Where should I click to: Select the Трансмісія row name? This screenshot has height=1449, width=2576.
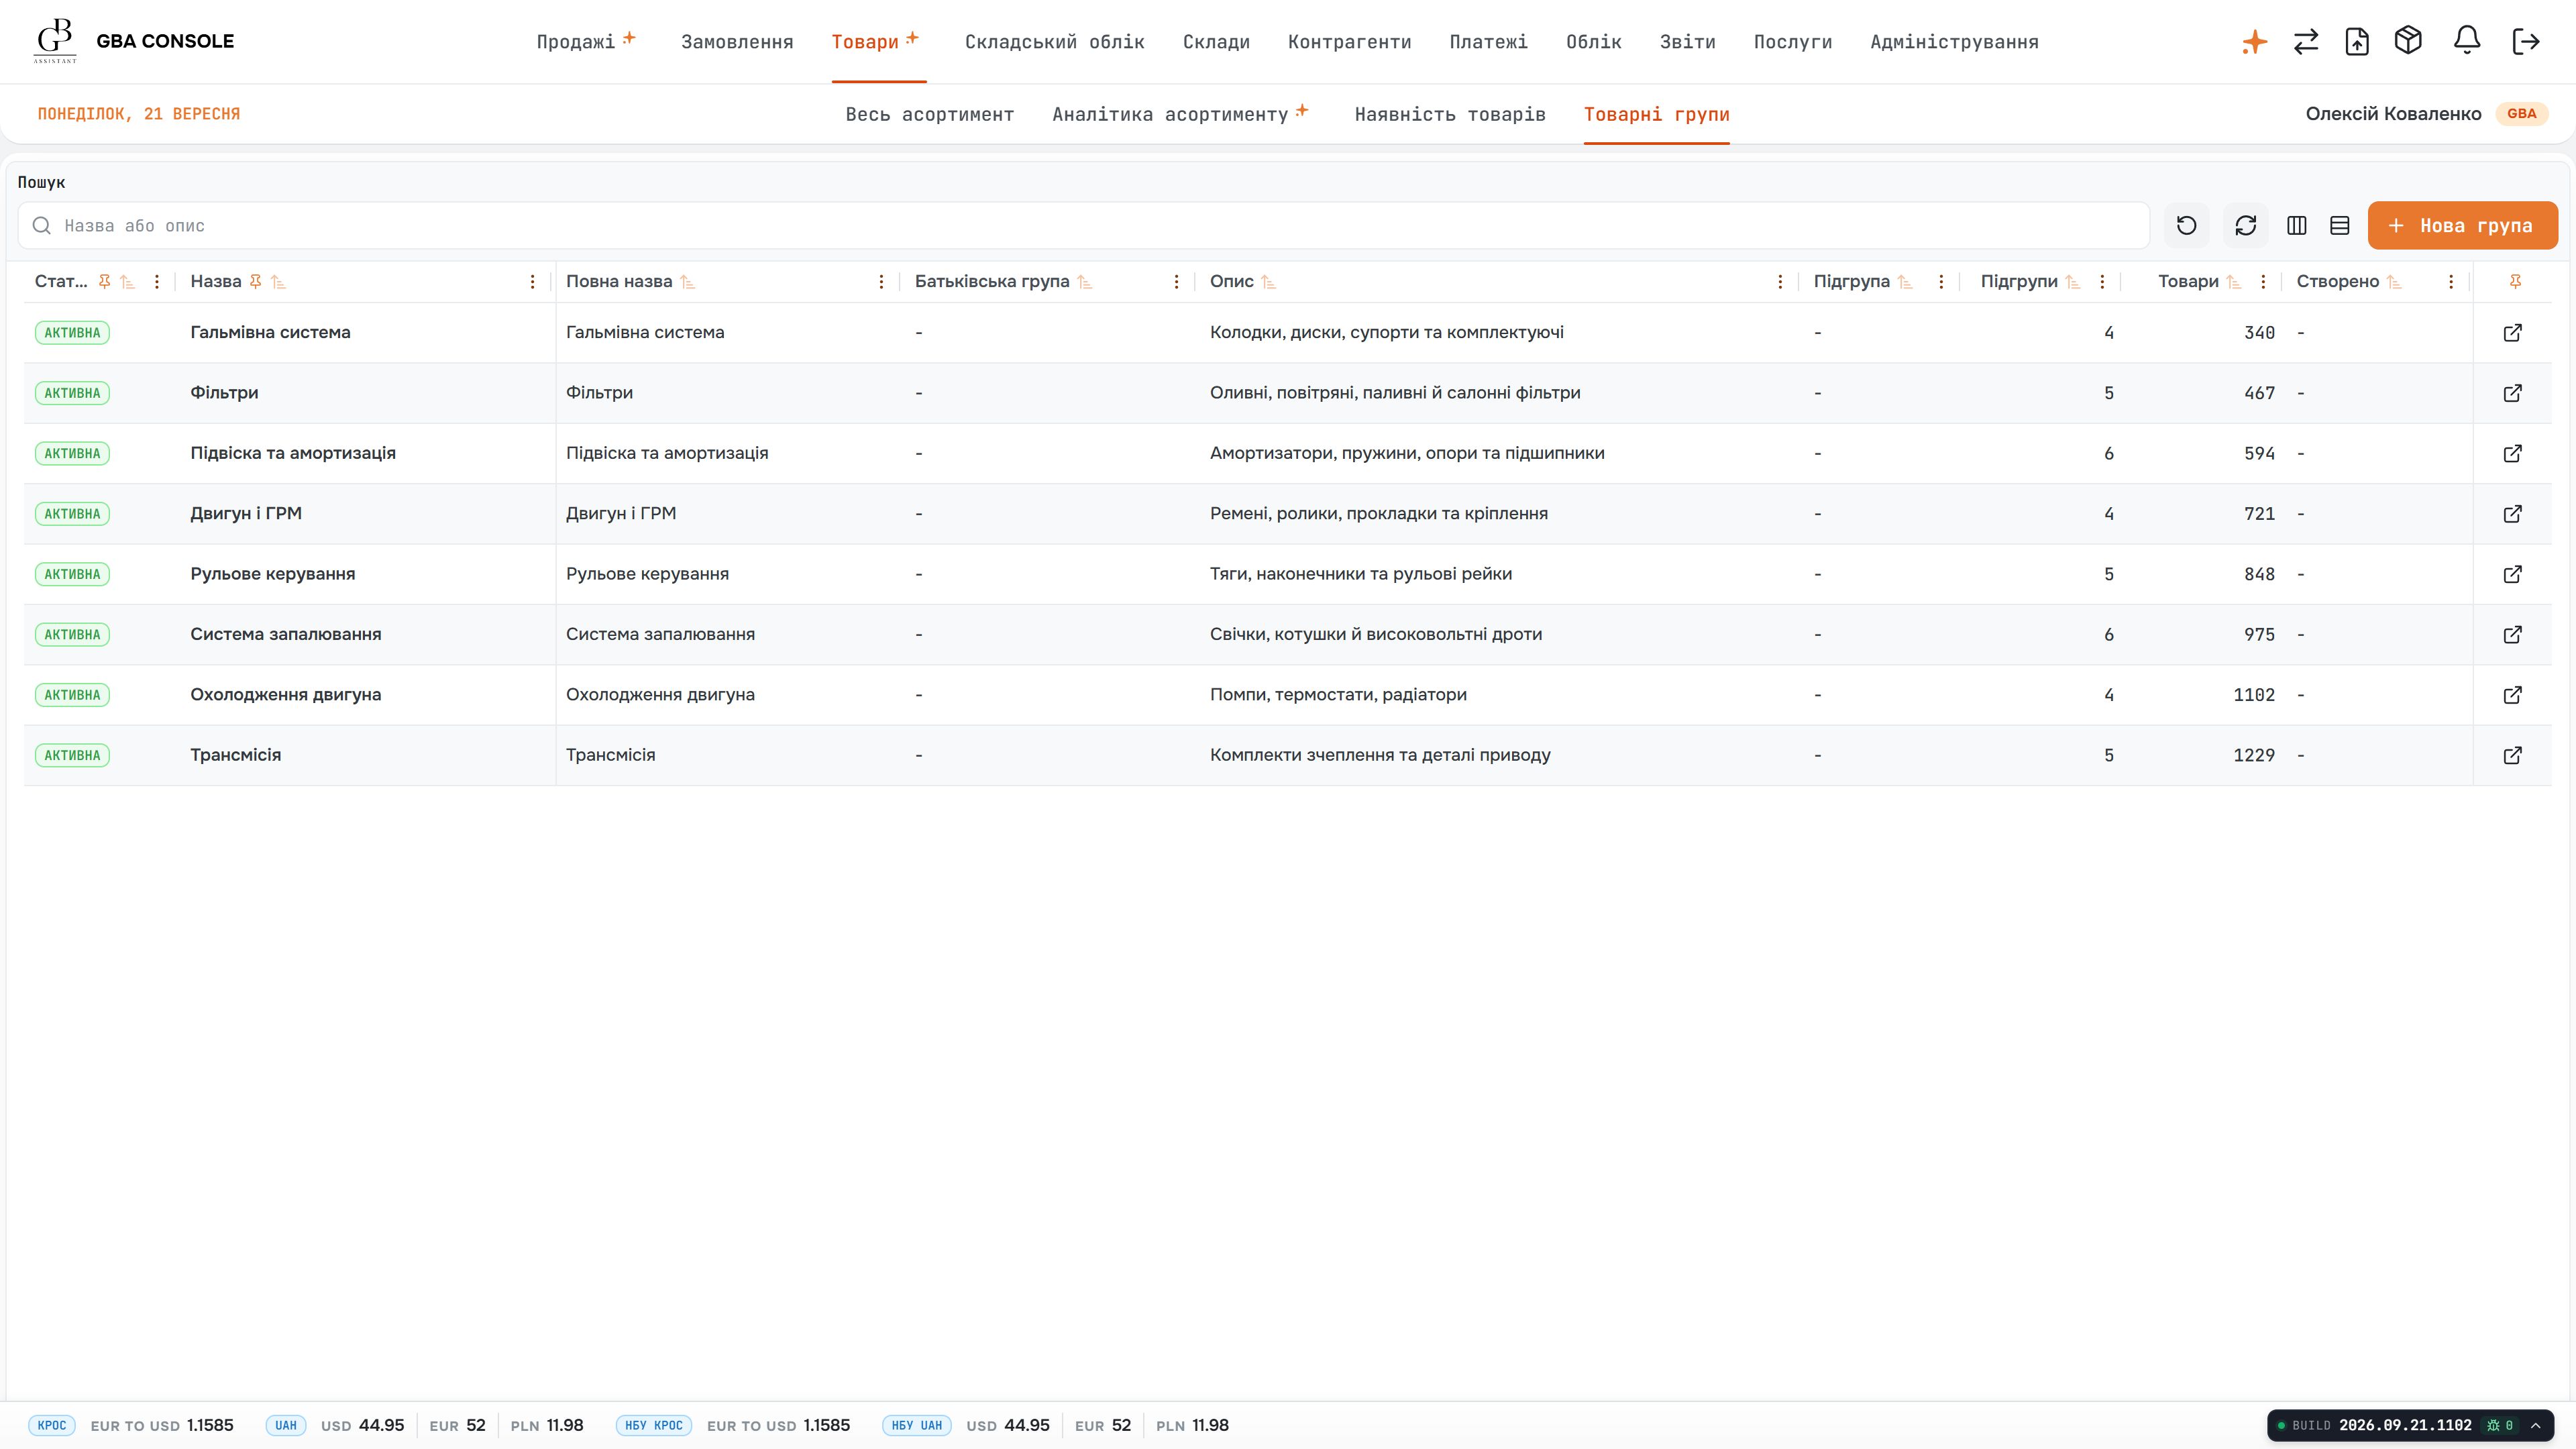(236, 755)
